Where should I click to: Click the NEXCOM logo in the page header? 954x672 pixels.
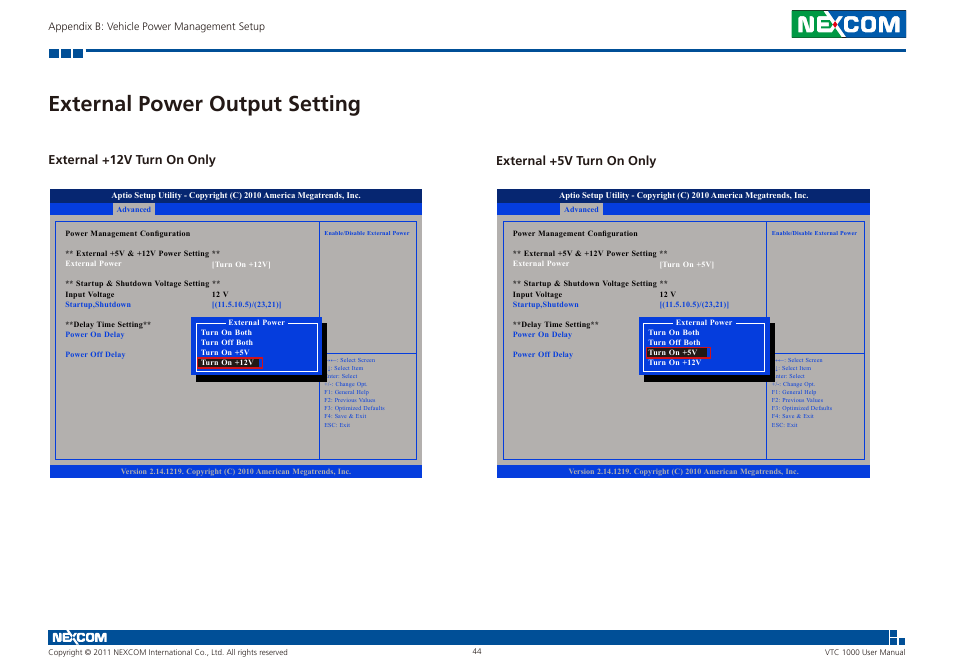848,24
